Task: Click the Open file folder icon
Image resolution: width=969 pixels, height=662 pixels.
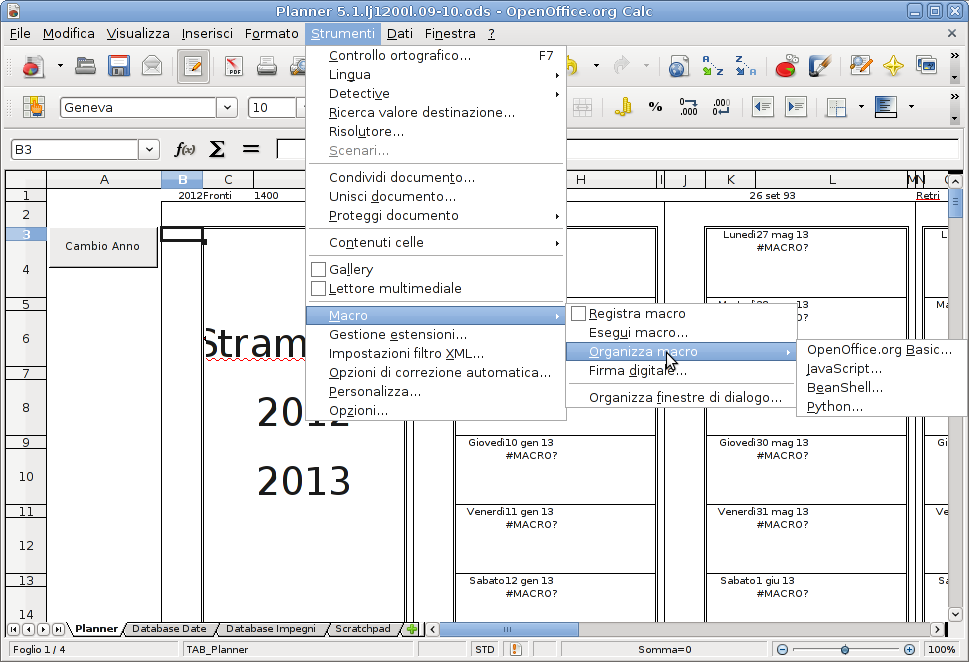Action: [x=85, y=66]
